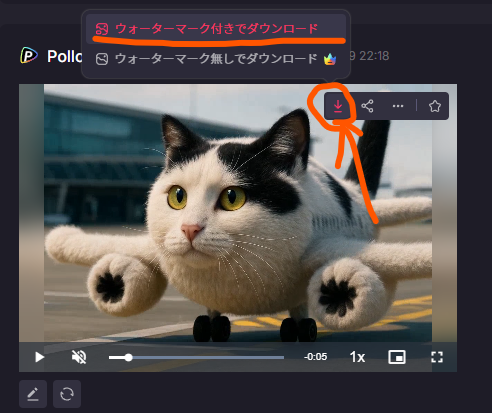
Task: Click the Pollo colorful P logo
Action: pyautogui.click(x=29, y=55)
